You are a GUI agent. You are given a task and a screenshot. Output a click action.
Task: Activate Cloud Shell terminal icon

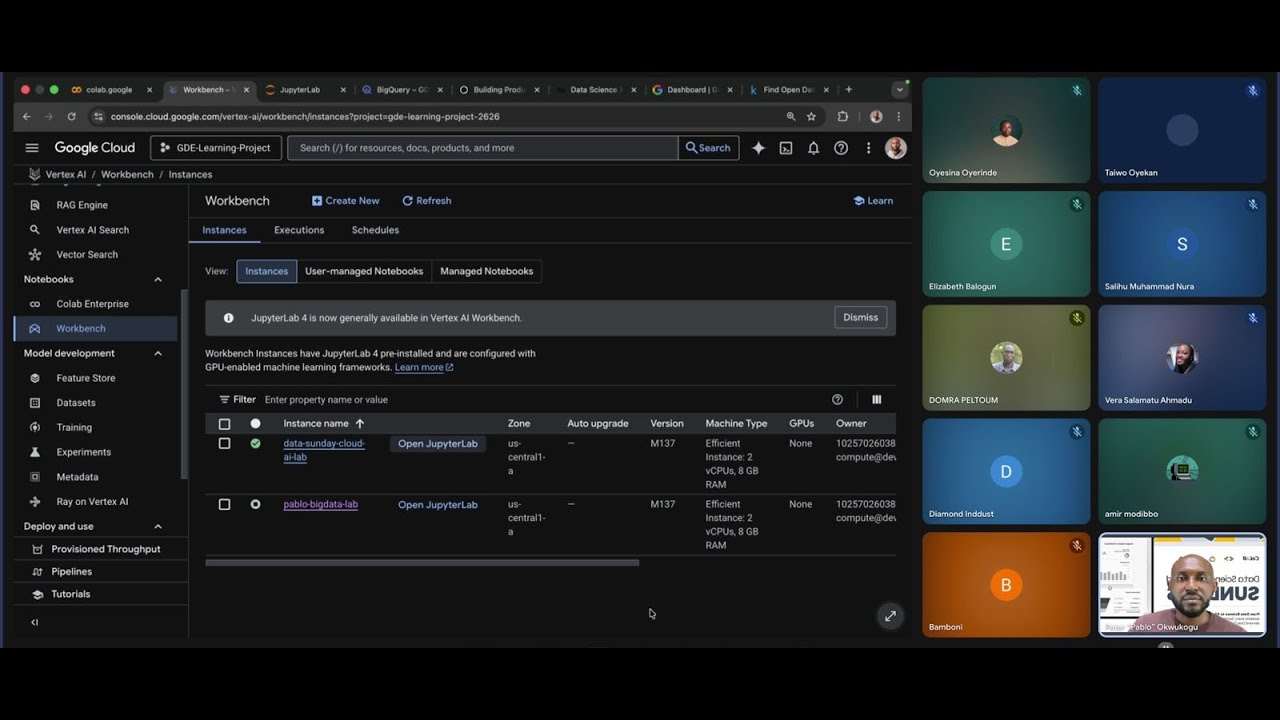pos(786,148)
